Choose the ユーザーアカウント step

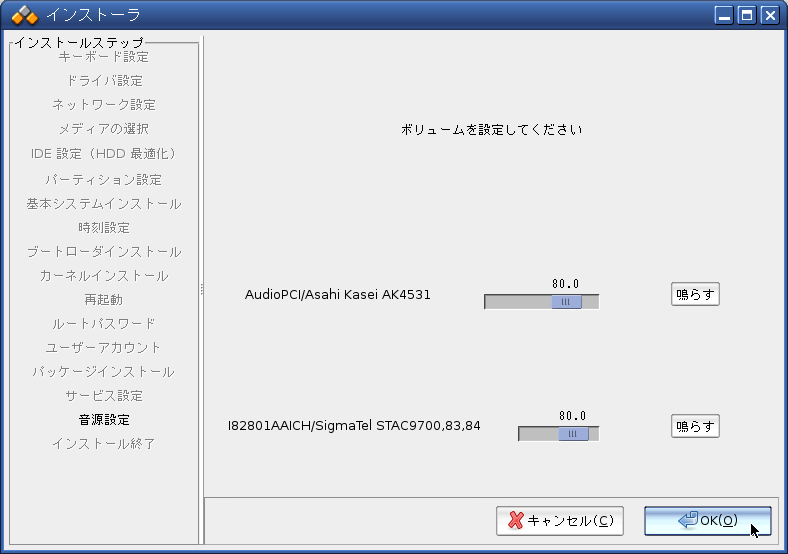point(104,348)
